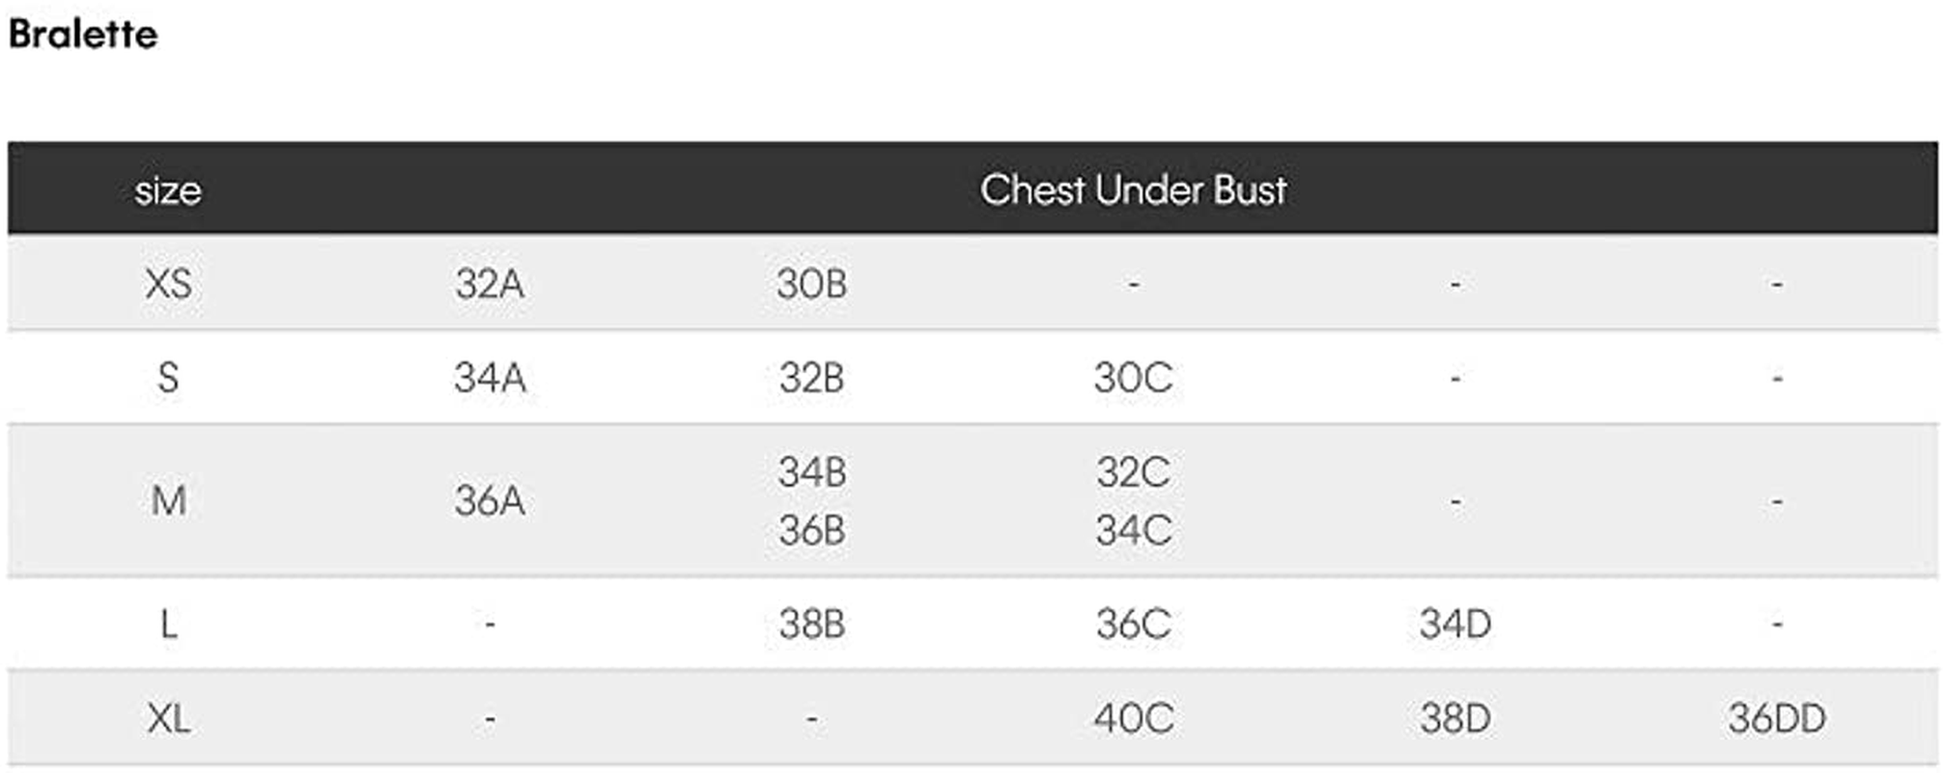This screenshot has width=1946, height=773.
Task: Select the 36B value
Action: 811,530
